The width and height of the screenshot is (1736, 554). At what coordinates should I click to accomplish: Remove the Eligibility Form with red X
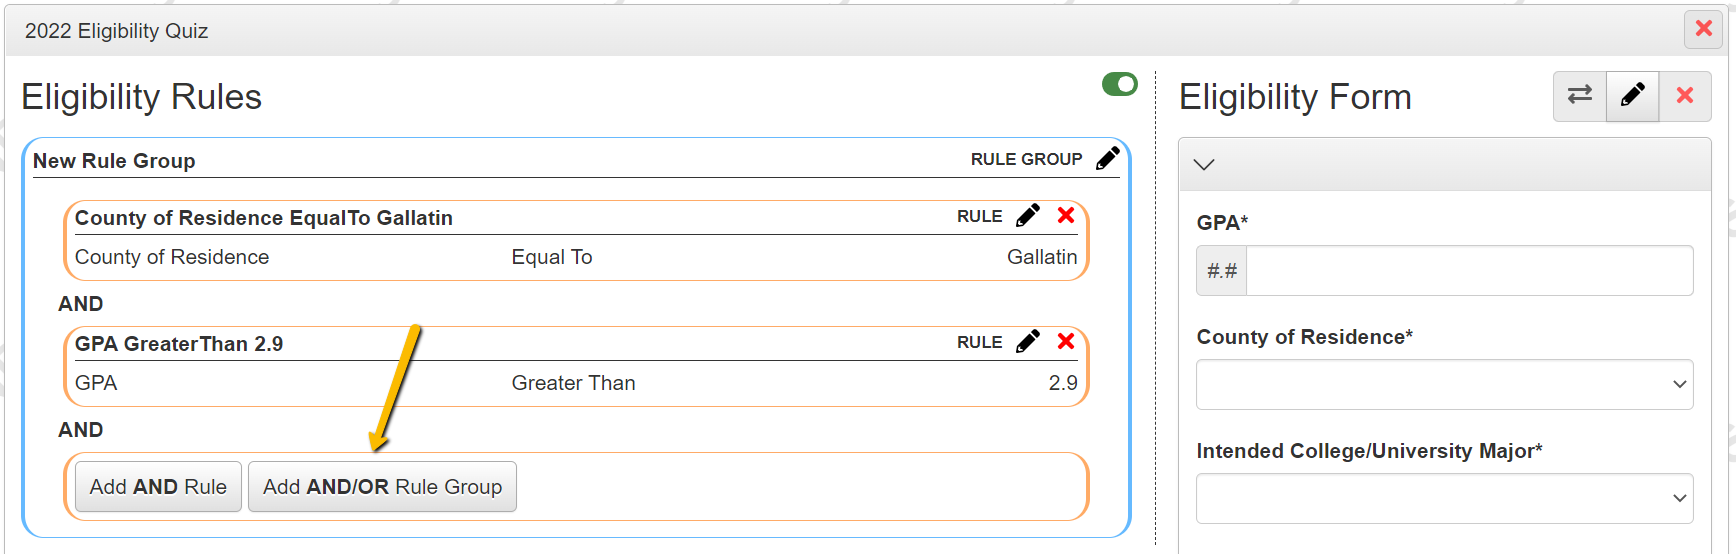(x=1685, y=96)
